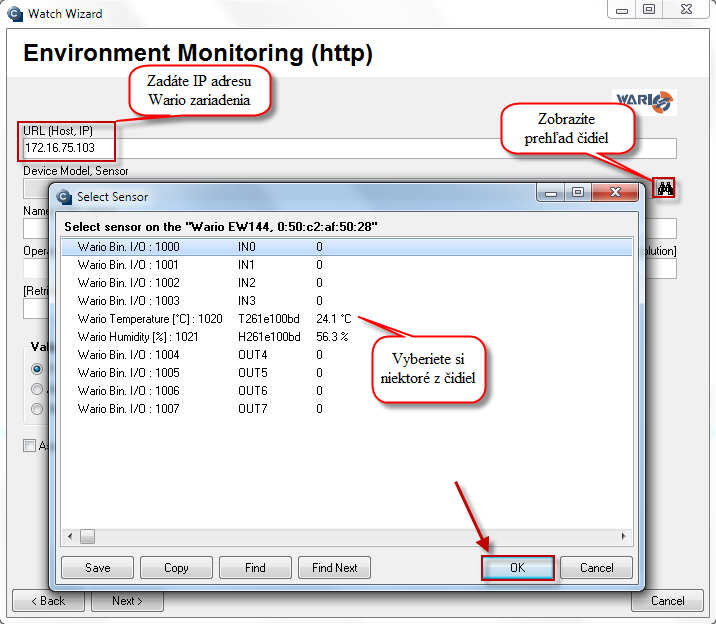Select row Wario Bin. I/O : 1003 IN3
716x624 pixels.
pos(347,301)
